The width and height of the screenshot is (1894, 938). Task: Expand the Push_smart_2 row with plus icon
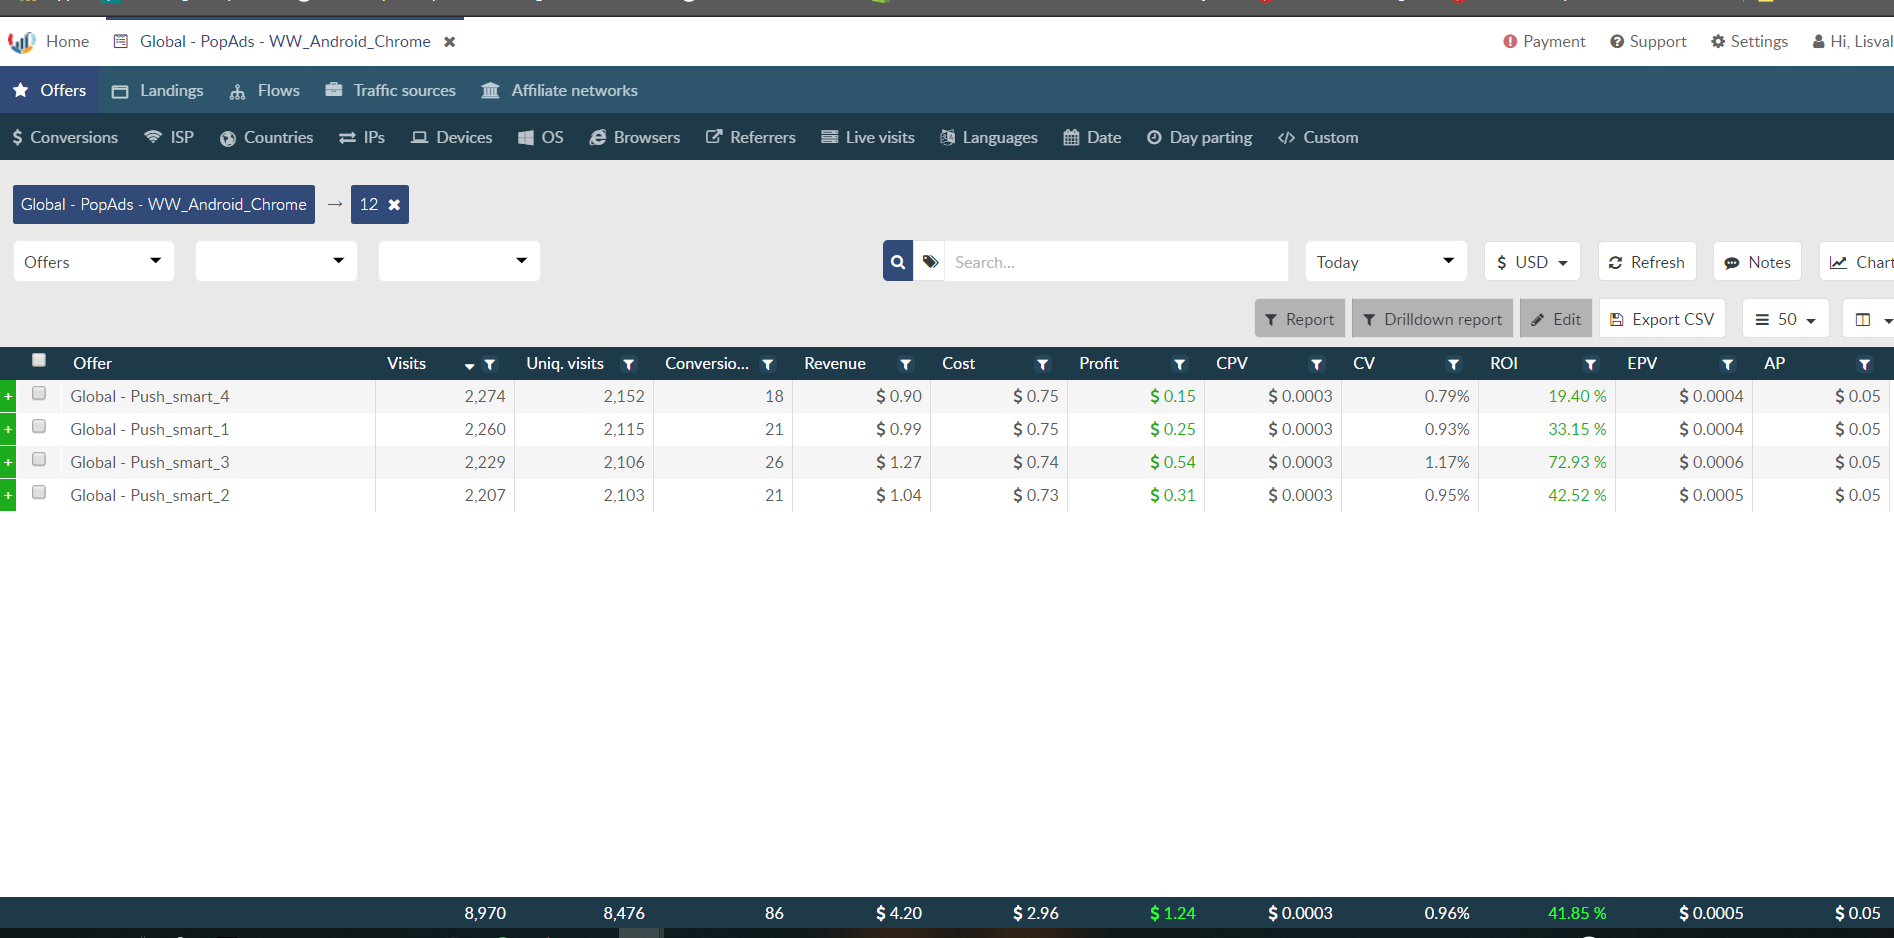point(8,496)
